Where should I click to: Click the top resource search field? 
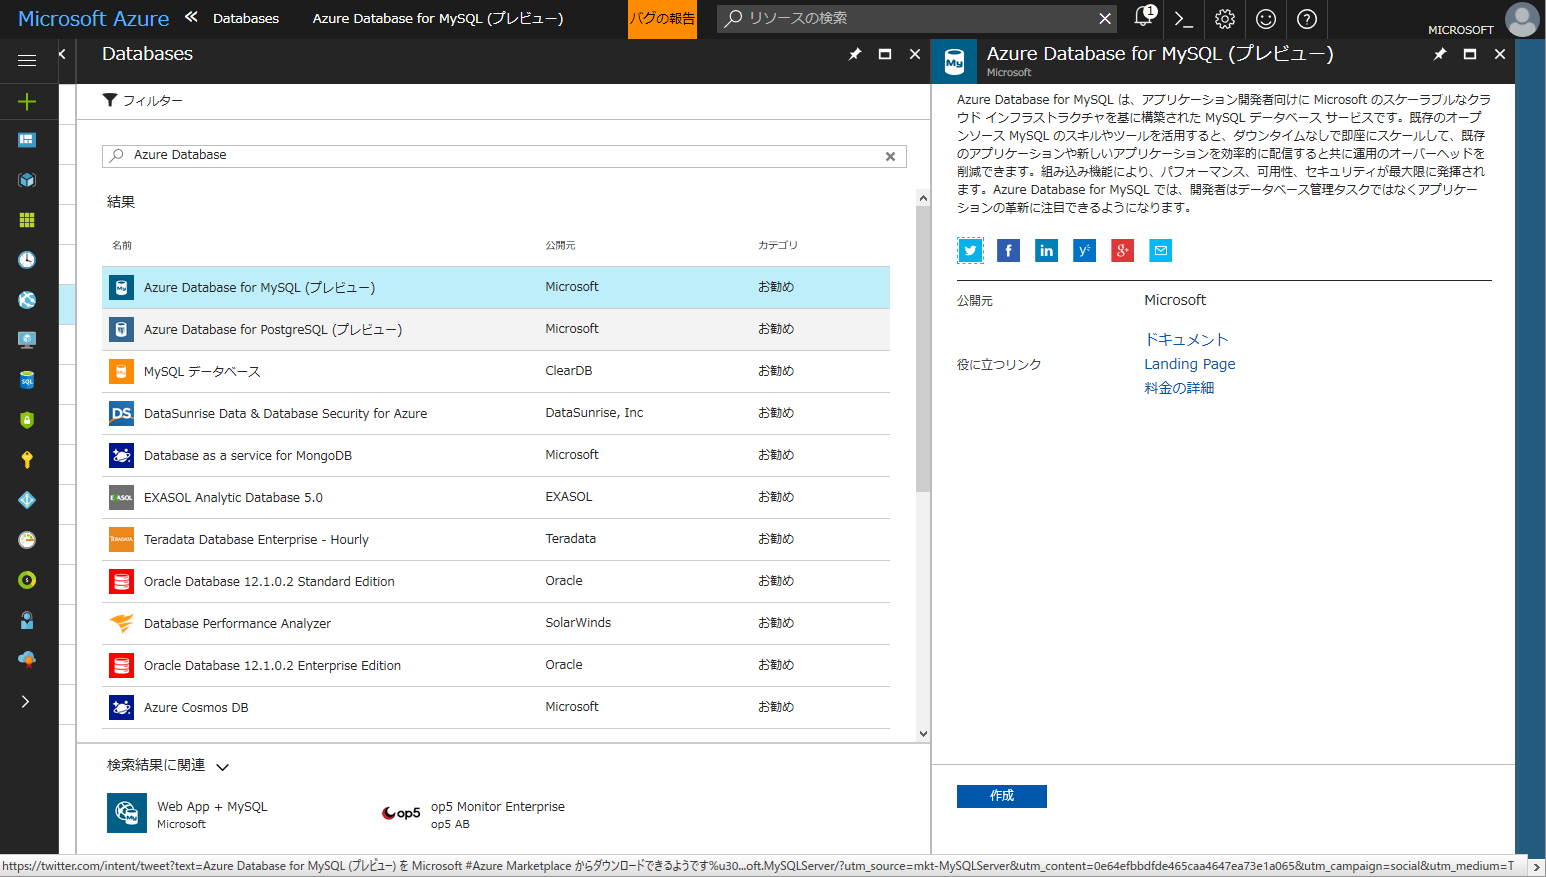(917, 18)
